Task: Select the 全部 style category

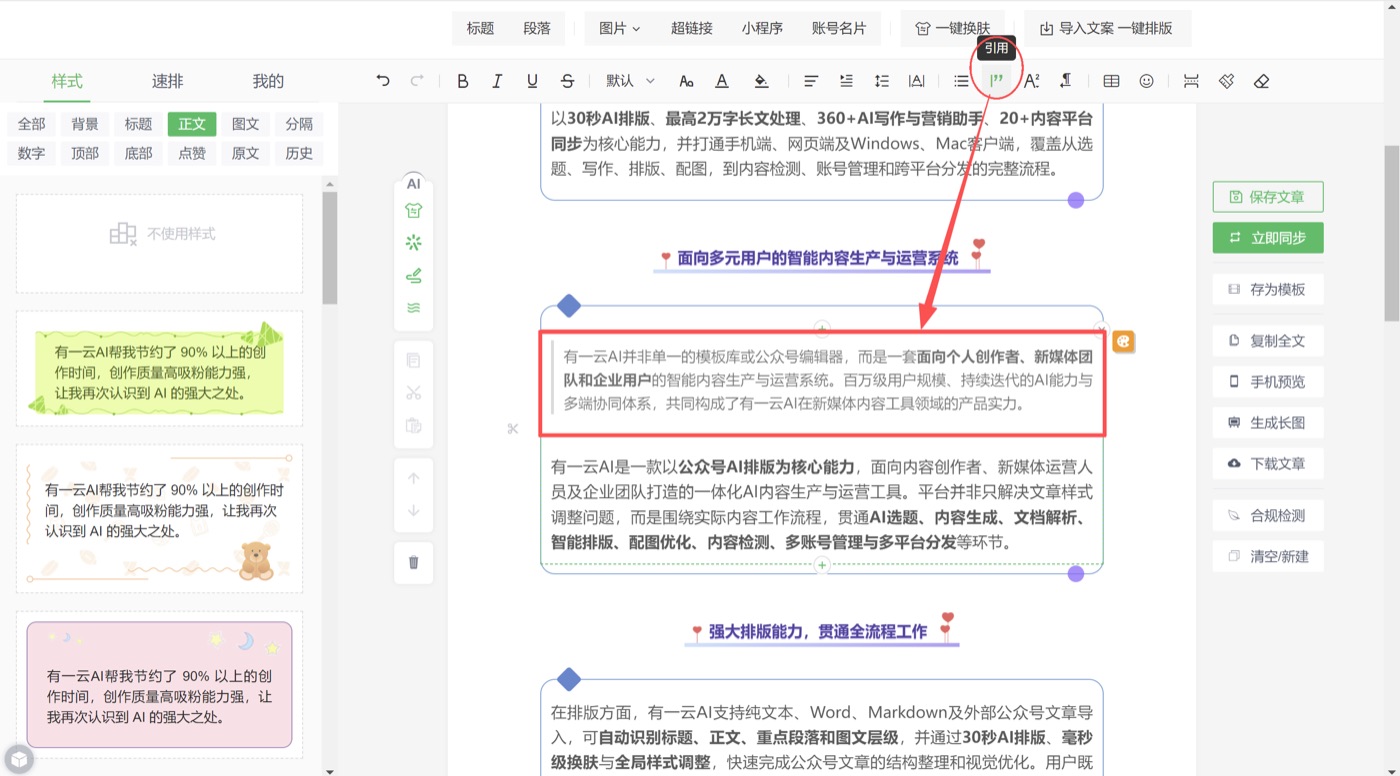Action: 32,124
